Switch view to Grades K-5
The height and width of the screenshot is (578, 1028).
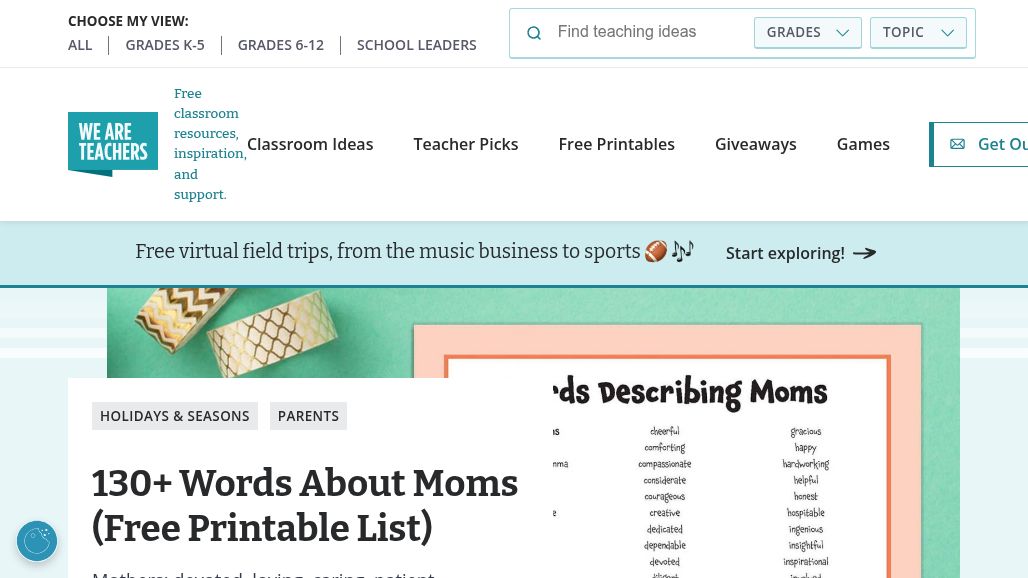[x=165, y=45]
